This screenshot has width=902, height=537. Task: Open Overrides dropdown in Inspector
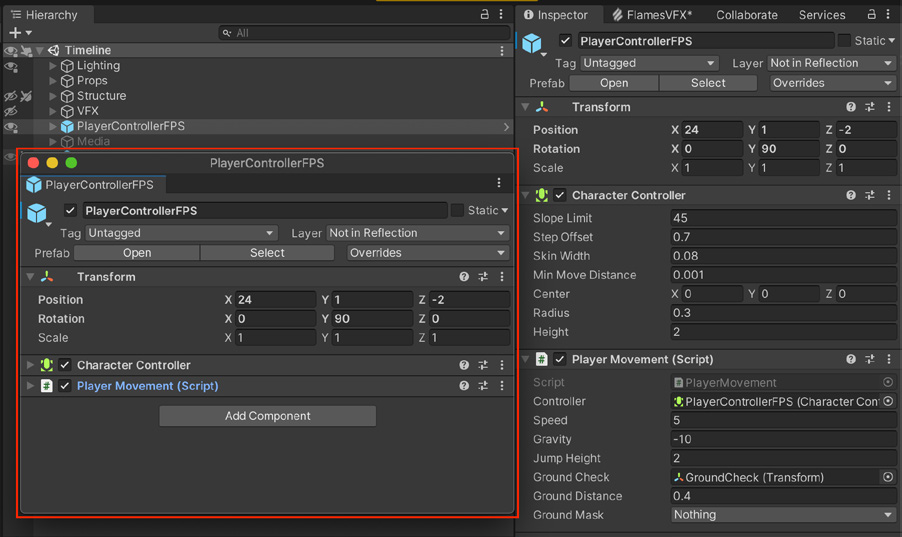[832, 83]
